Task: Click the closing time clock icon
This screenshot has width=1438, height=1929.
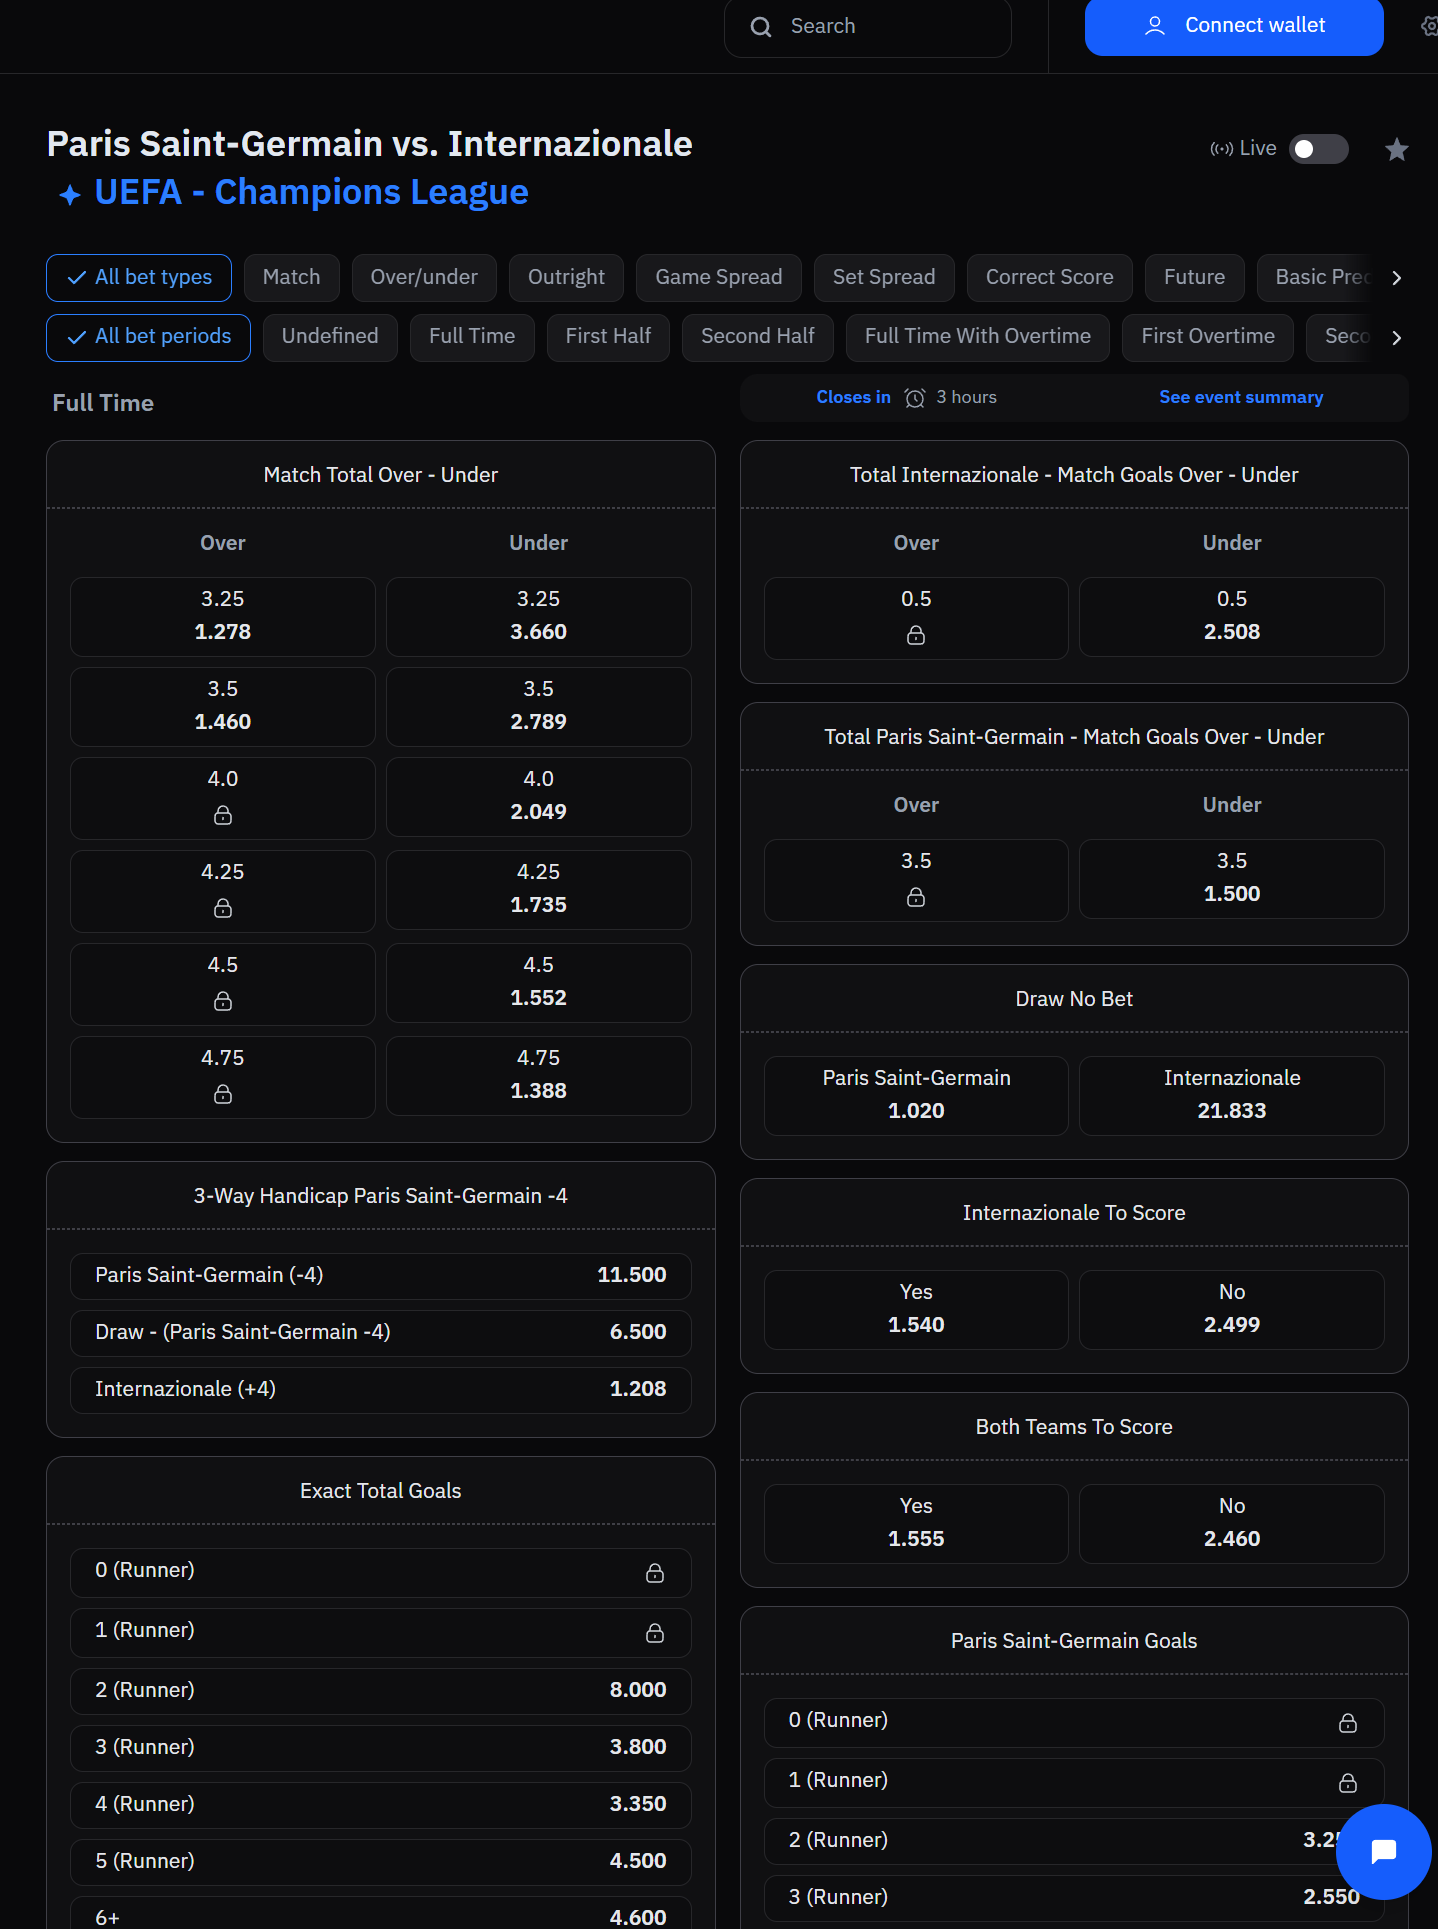Action: 914,398
